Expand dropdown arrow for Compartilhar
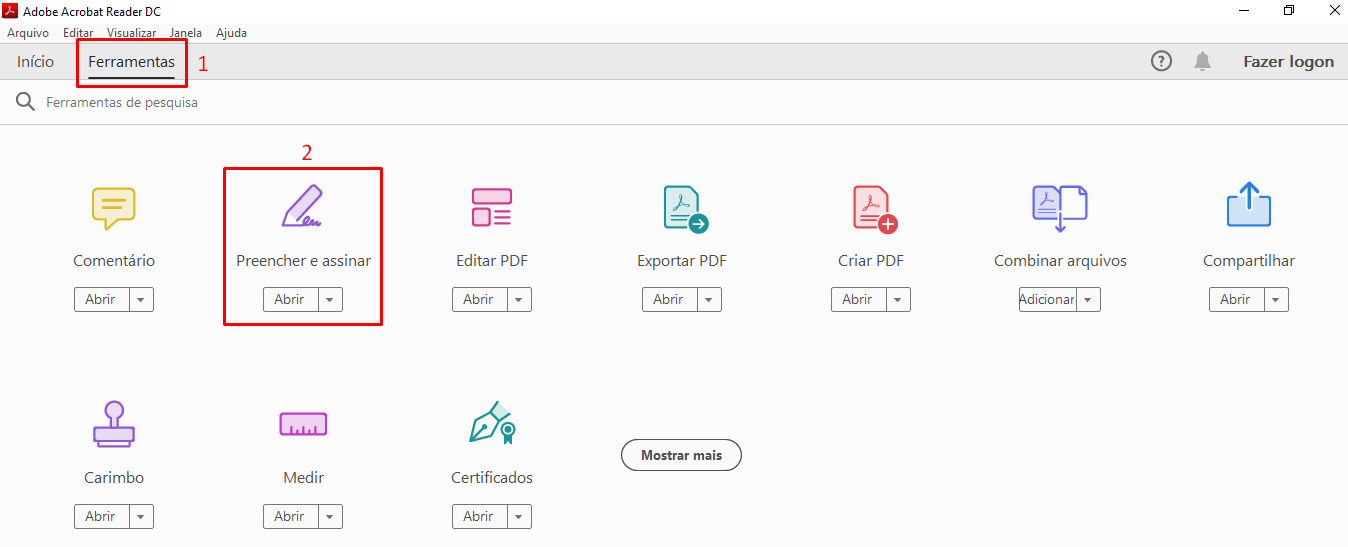This screenshot has width=1348, height=547. pyautogui.click(x=1276, y=300)
